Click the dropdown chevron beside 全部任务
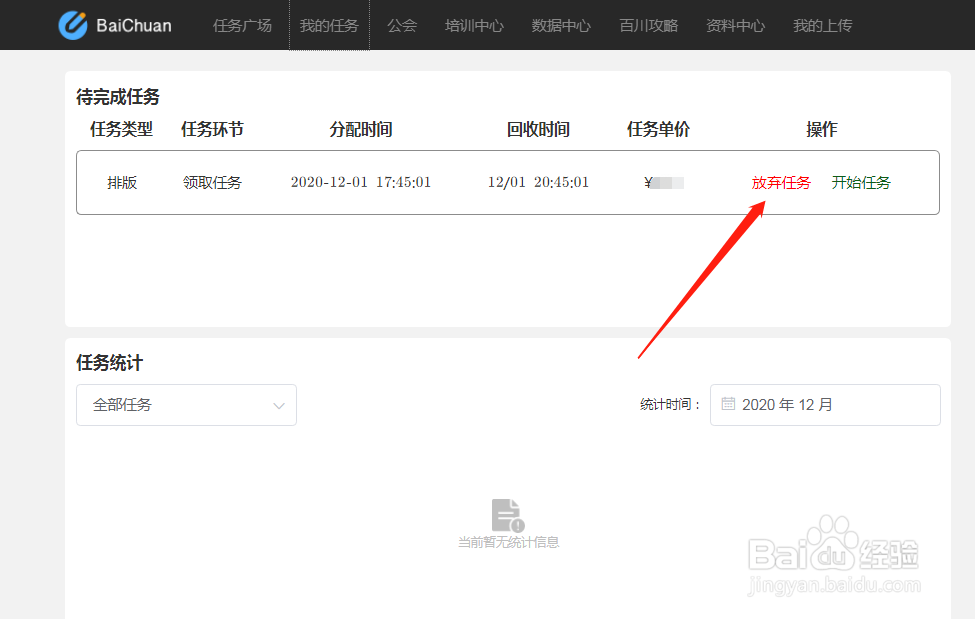Screen dimensions: 975x619 (279, 406)
